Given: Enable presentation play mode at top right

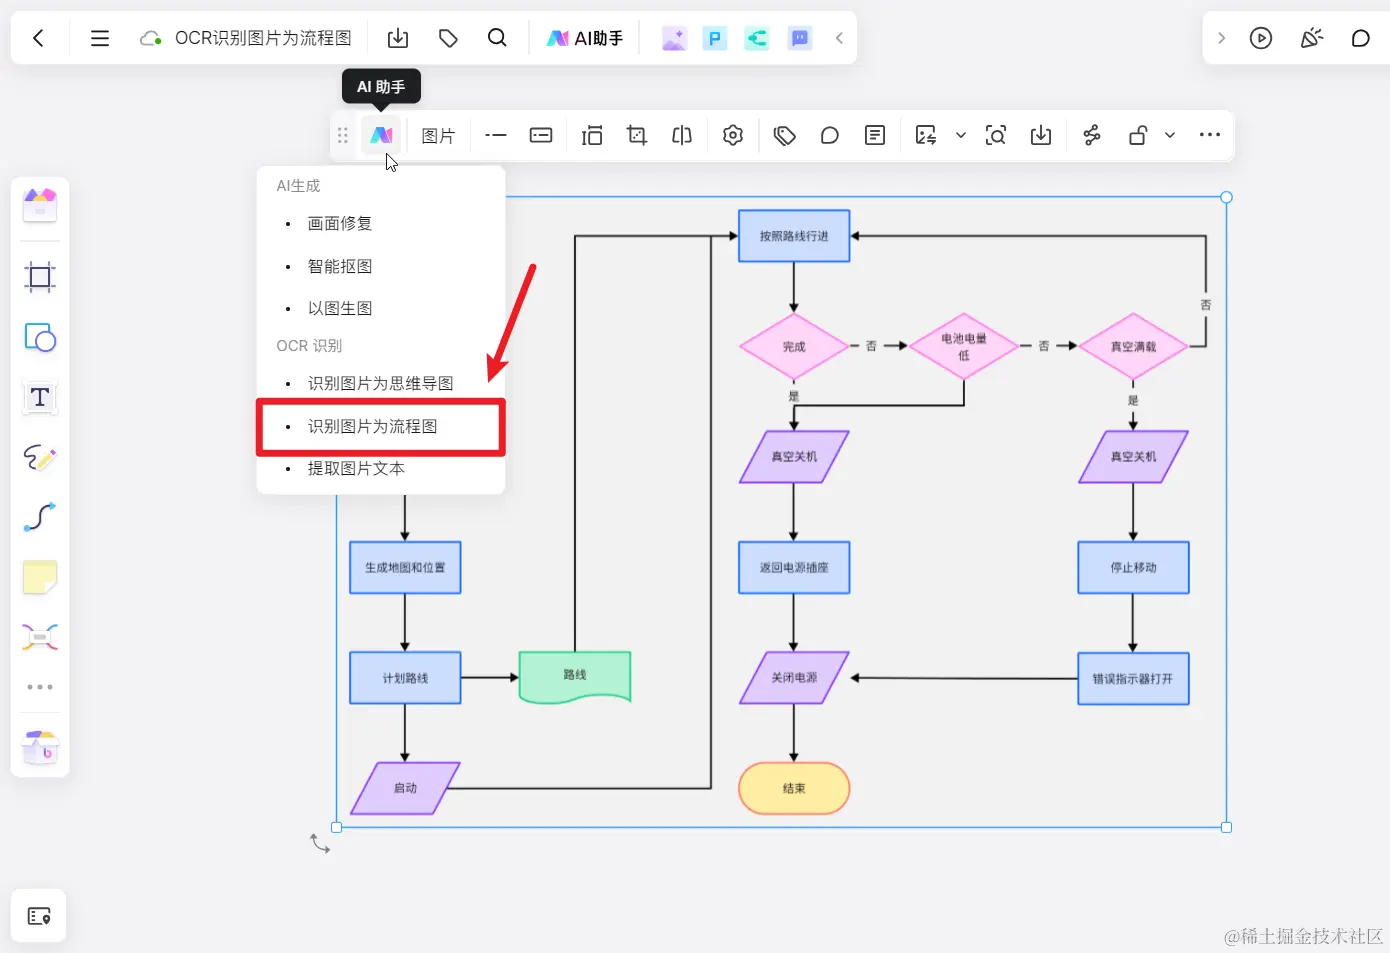Looking at the screenshot, I should pyautogui.click(x=1261, y=38).
